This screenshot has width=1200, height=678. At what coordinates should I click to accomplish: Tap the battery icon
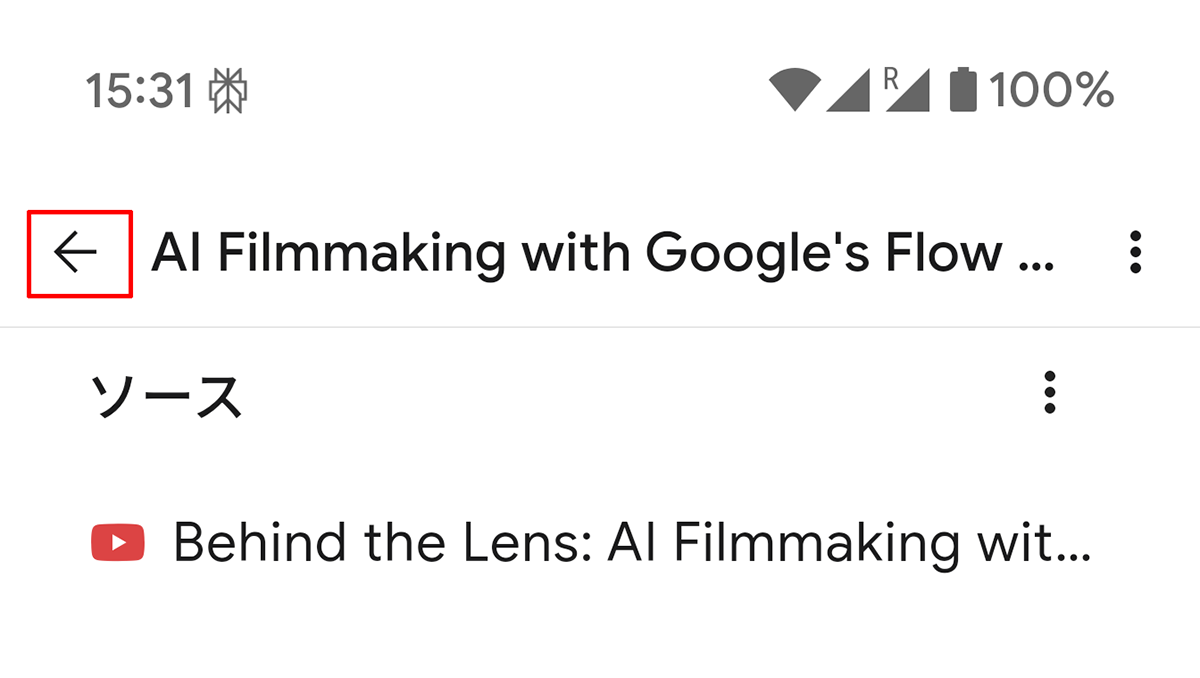click(x=962, y=90)
